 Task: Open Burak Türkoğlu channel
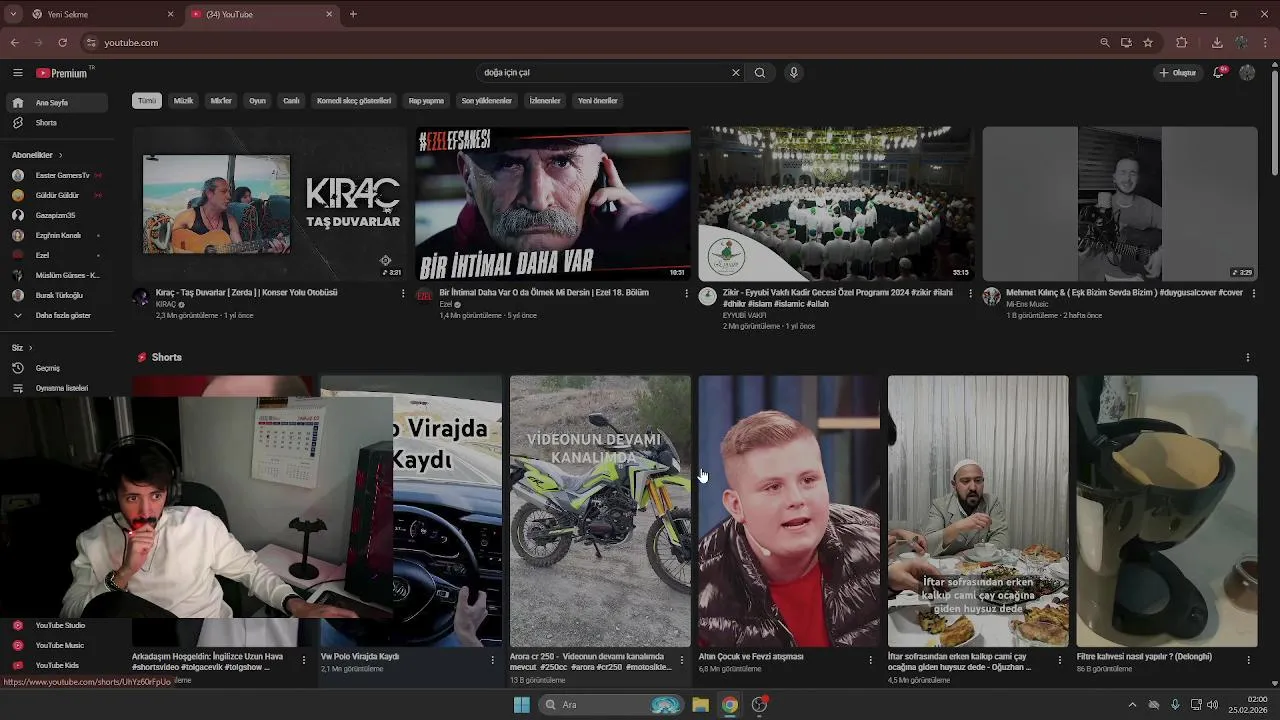coord(57,295)
